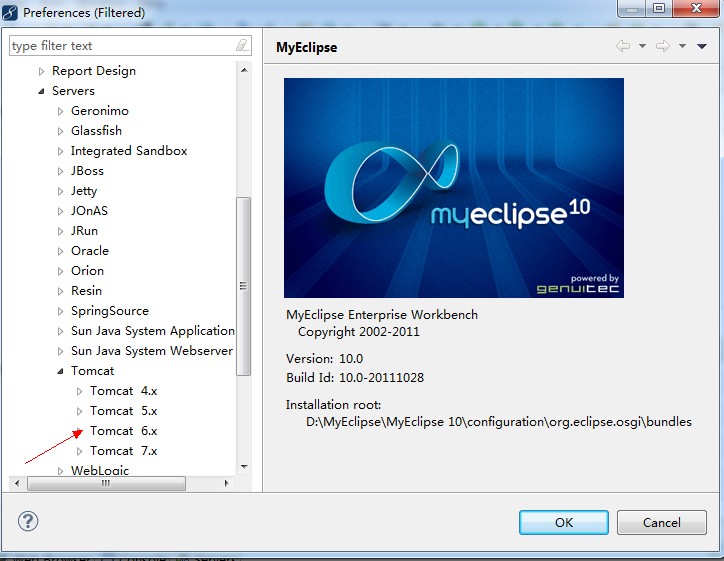Image resolution: width=724 pixels, height=561 pixels.
Task: Go forward with the right arrow
Action: click(663, 46)
